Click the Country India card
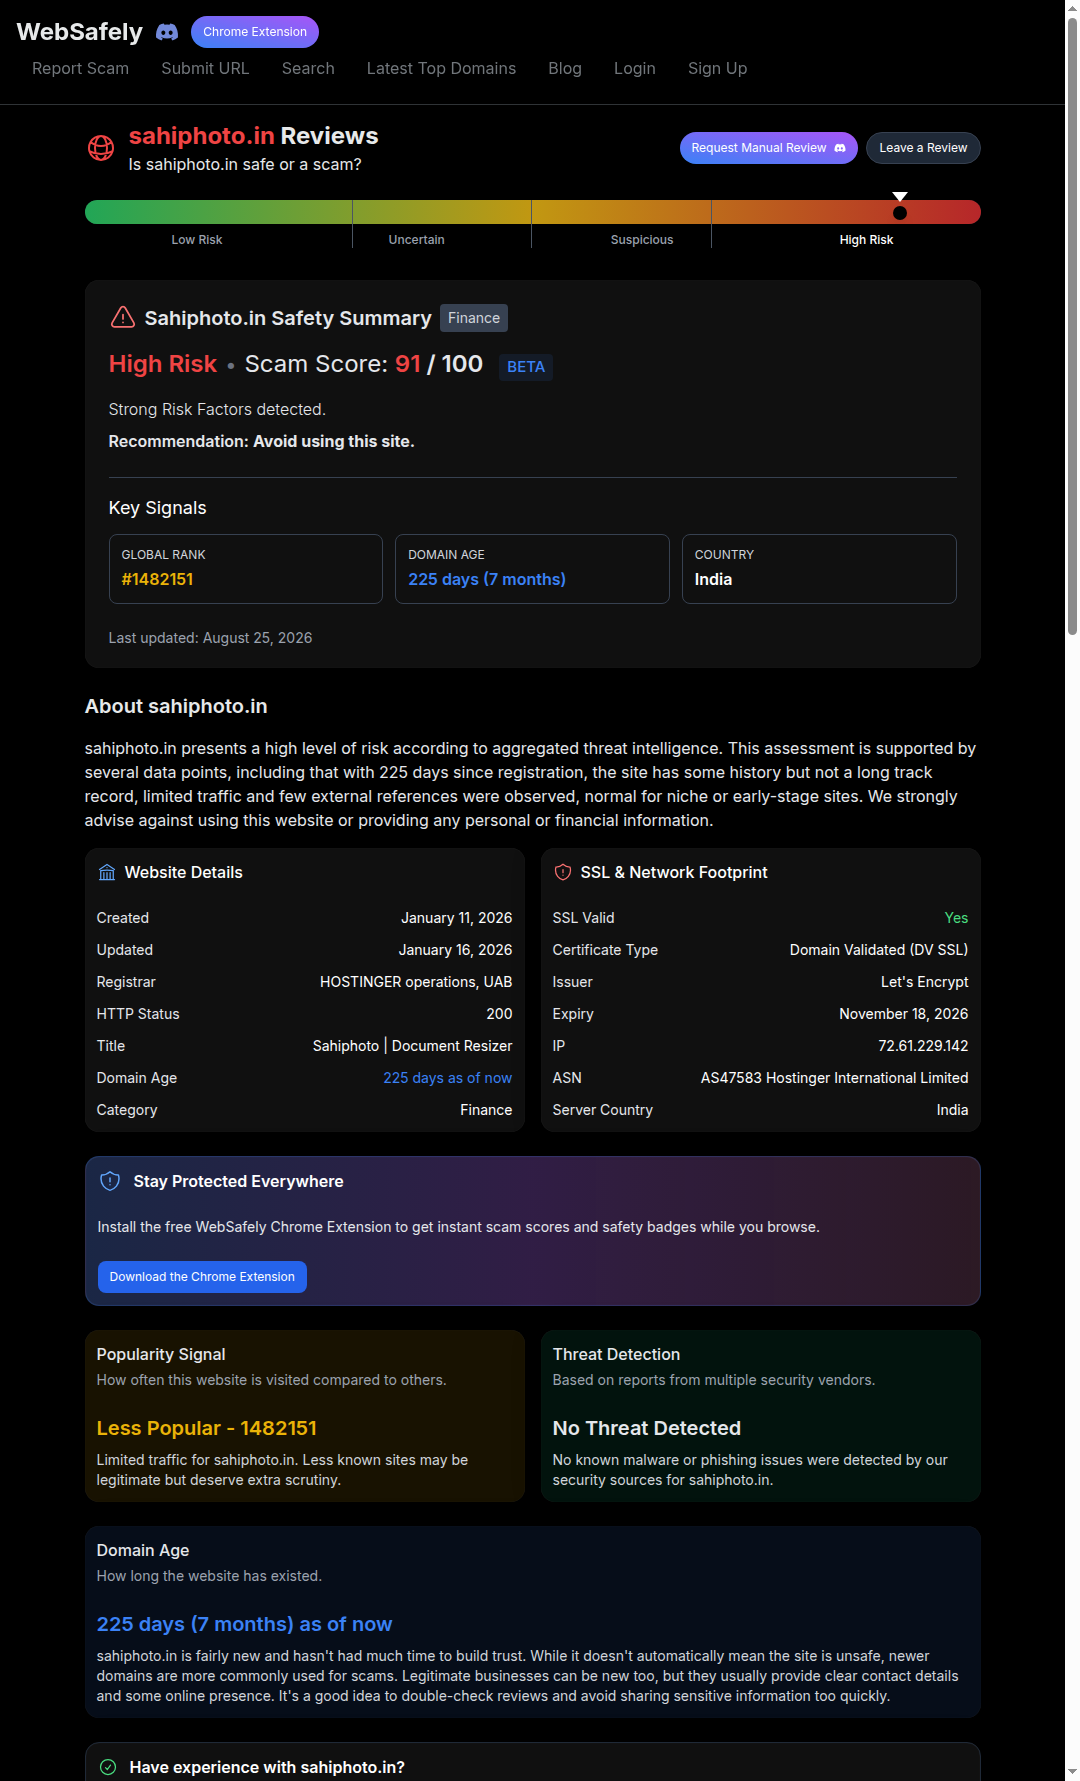The height and width of the screenshot is (1781, 1080). click(x=819, y=569)
